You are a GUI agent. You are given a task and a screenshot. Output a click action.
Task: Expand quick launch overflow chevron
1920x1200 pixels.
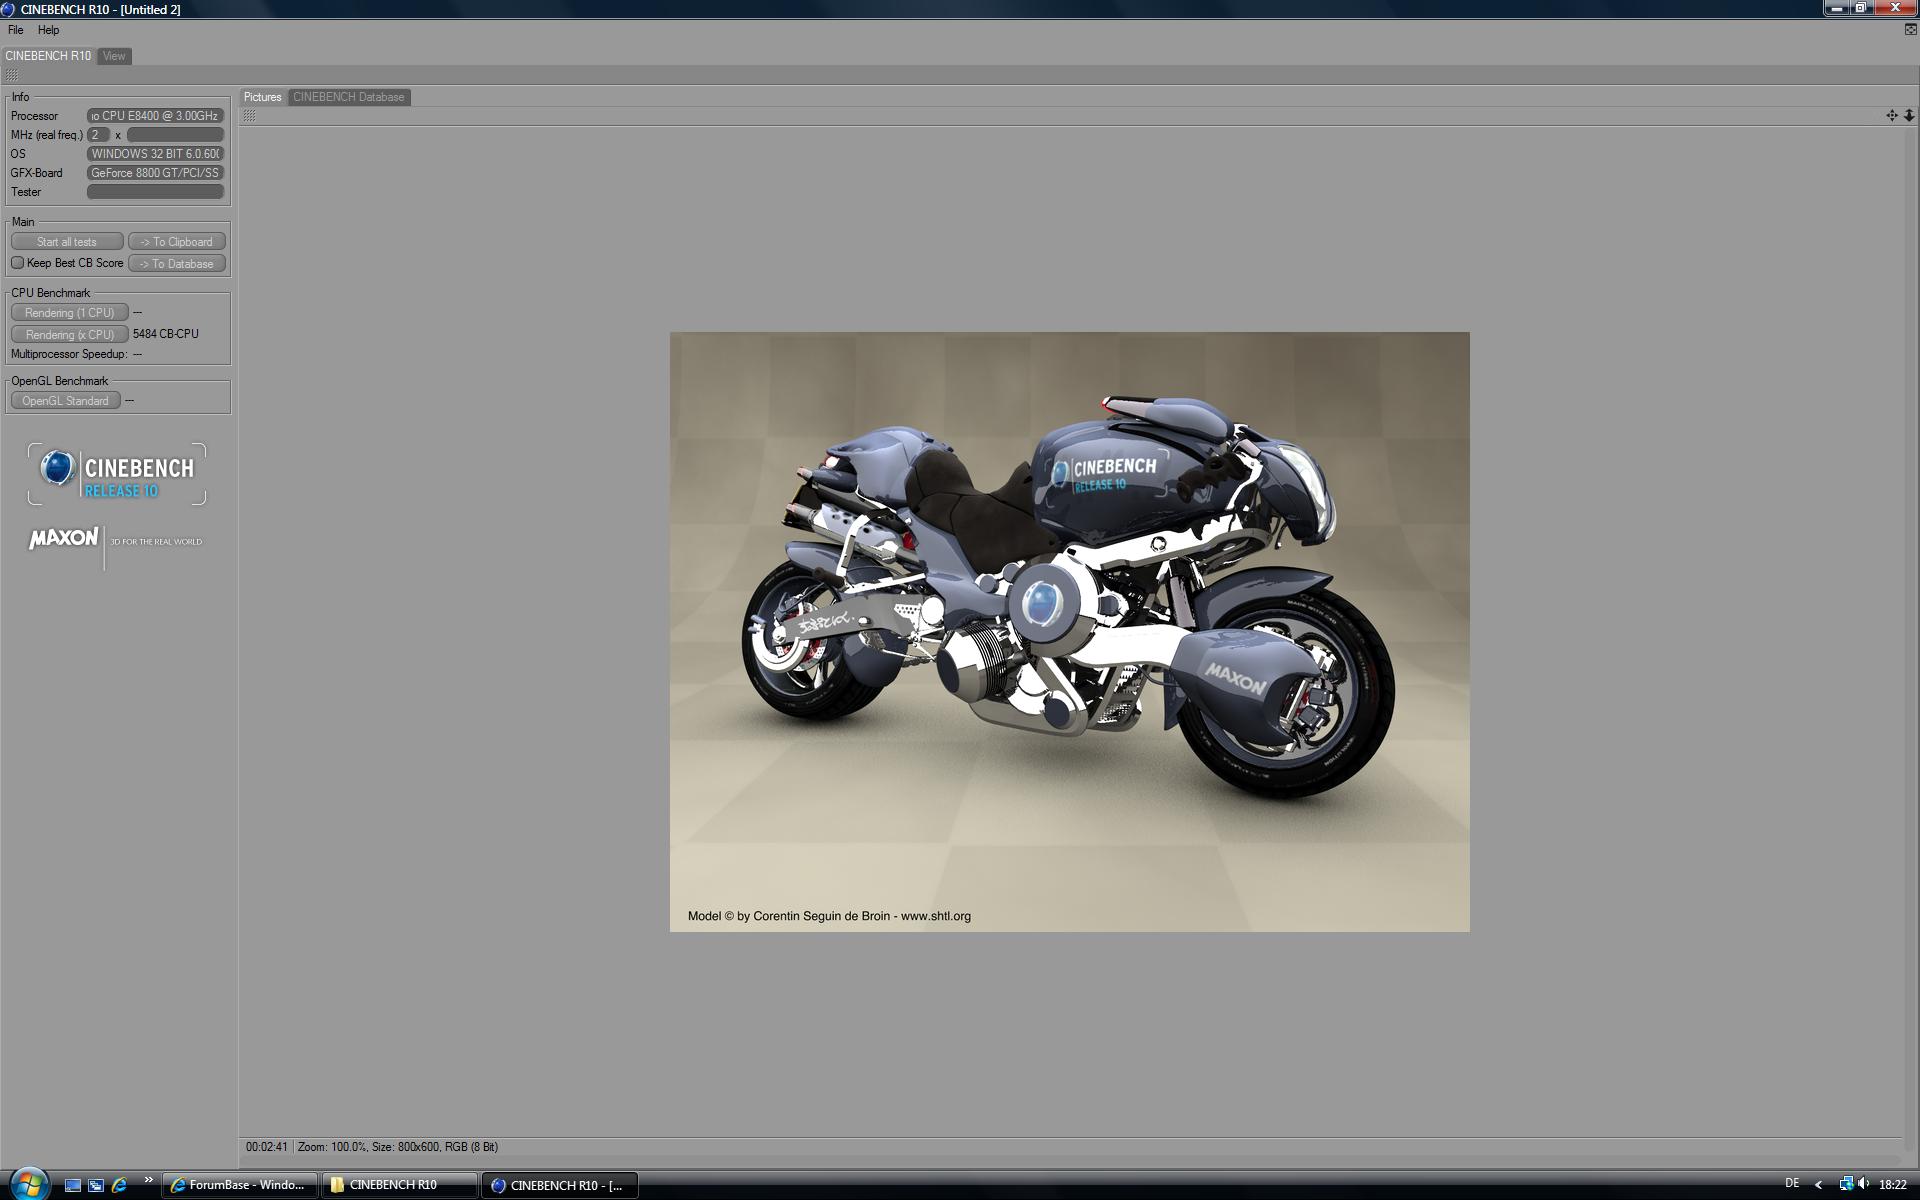click(149, 1180)
